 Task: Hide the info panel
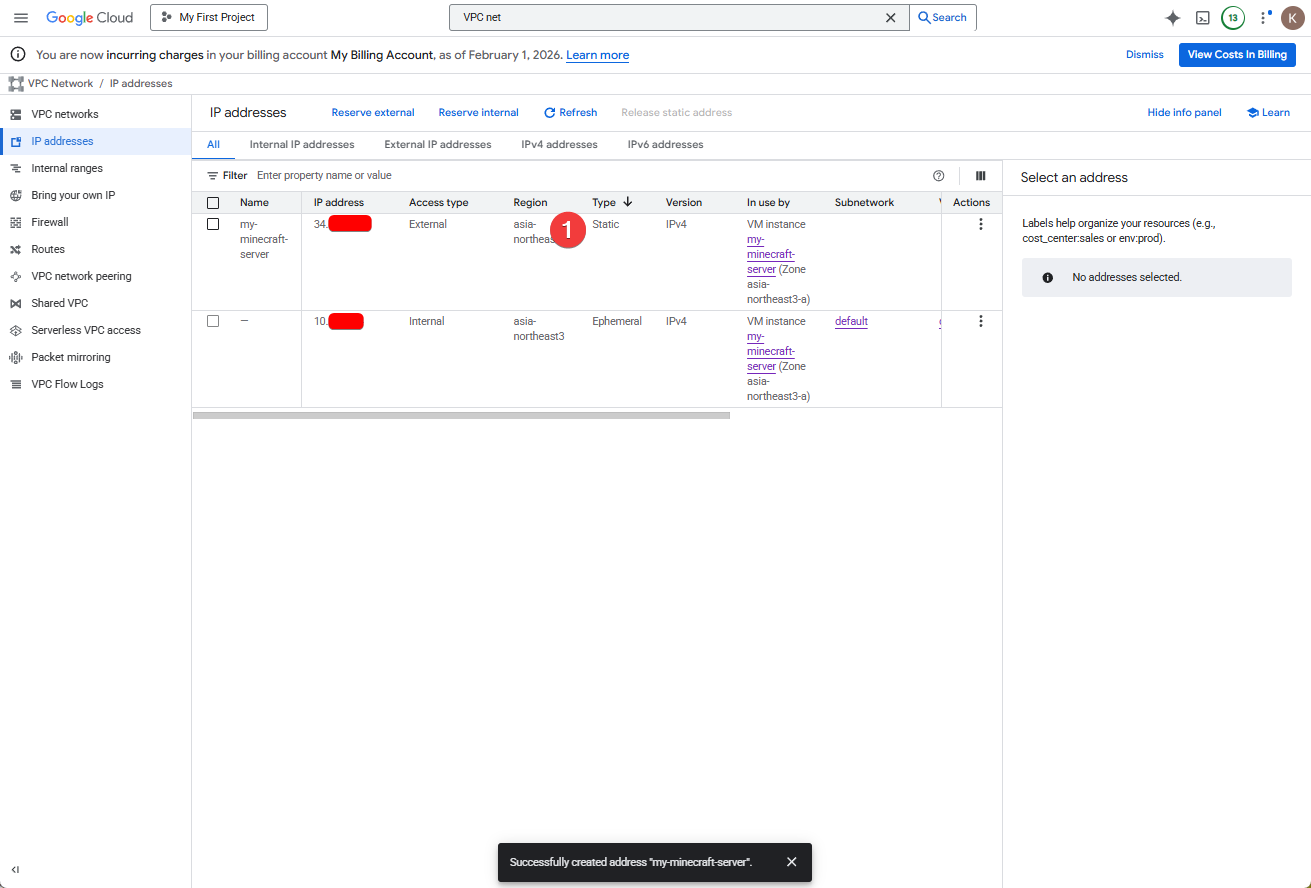coord(1184,113)
